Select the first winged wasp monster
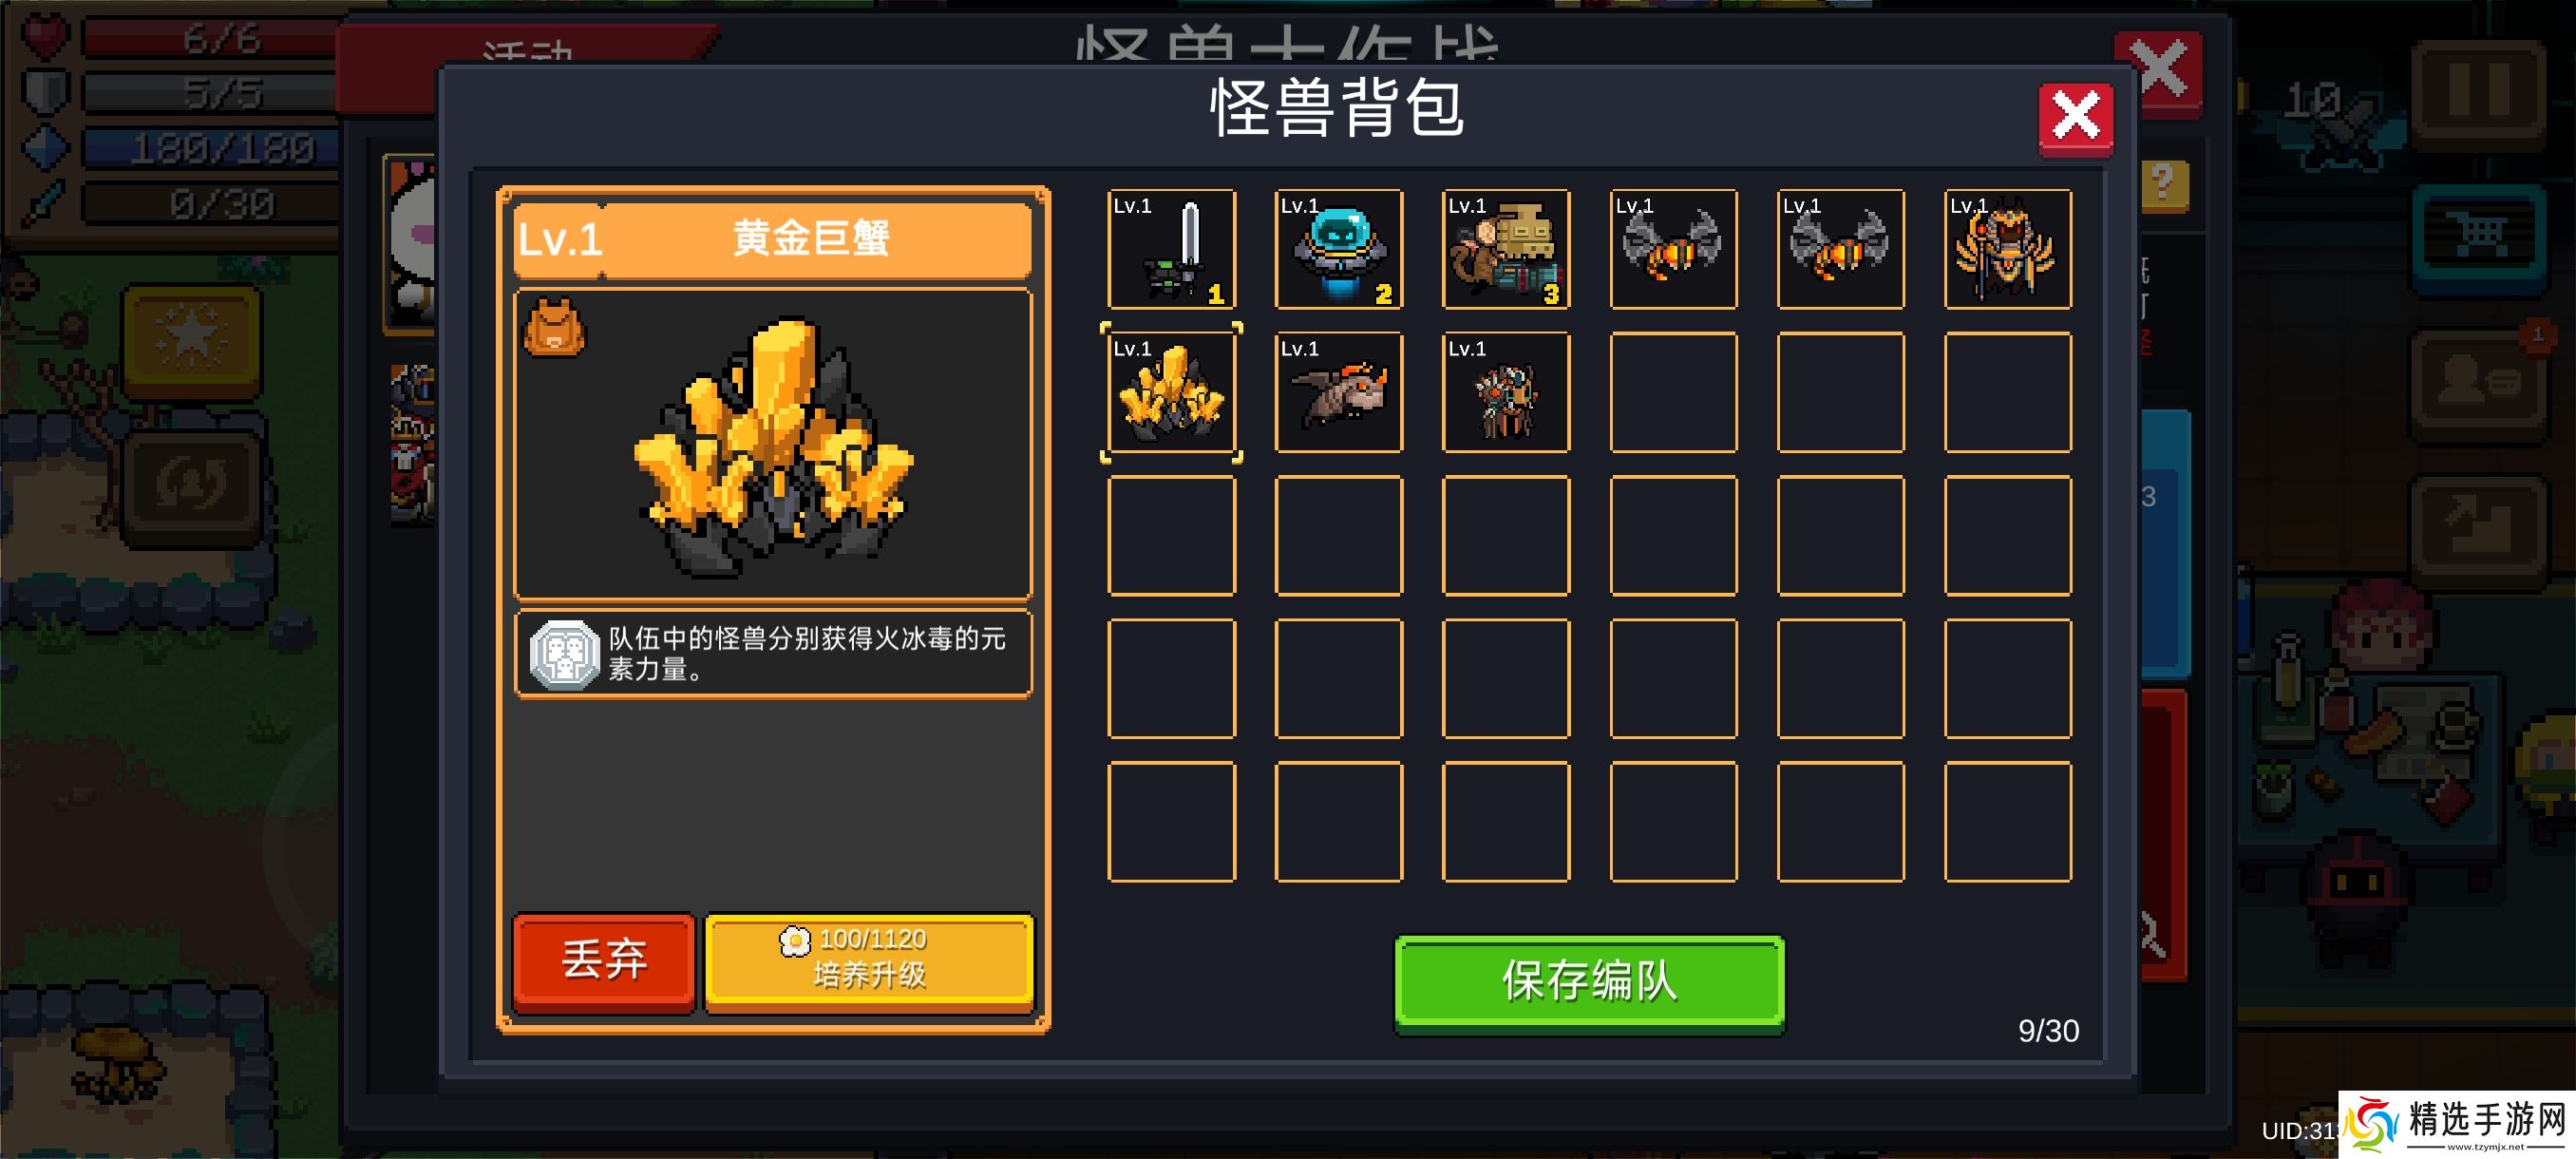 pos(1673,249)
